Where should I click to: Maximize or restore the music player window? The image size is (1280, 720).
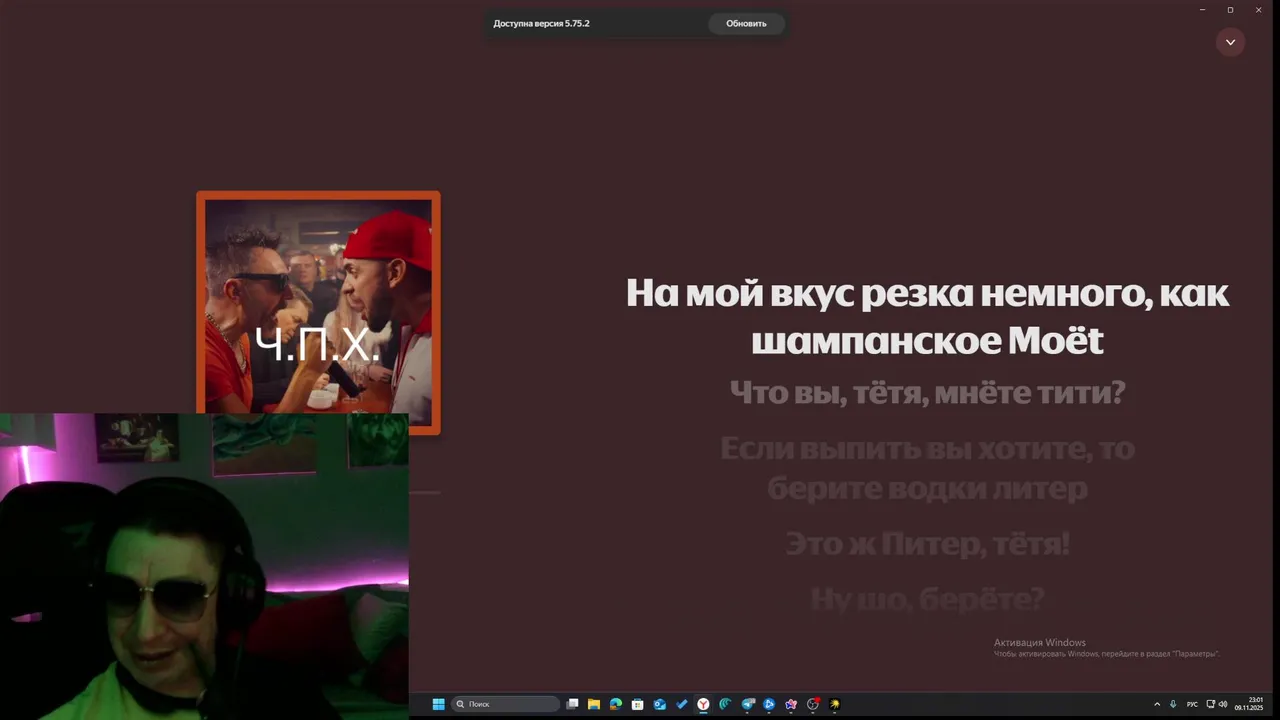pos(1230,9)
